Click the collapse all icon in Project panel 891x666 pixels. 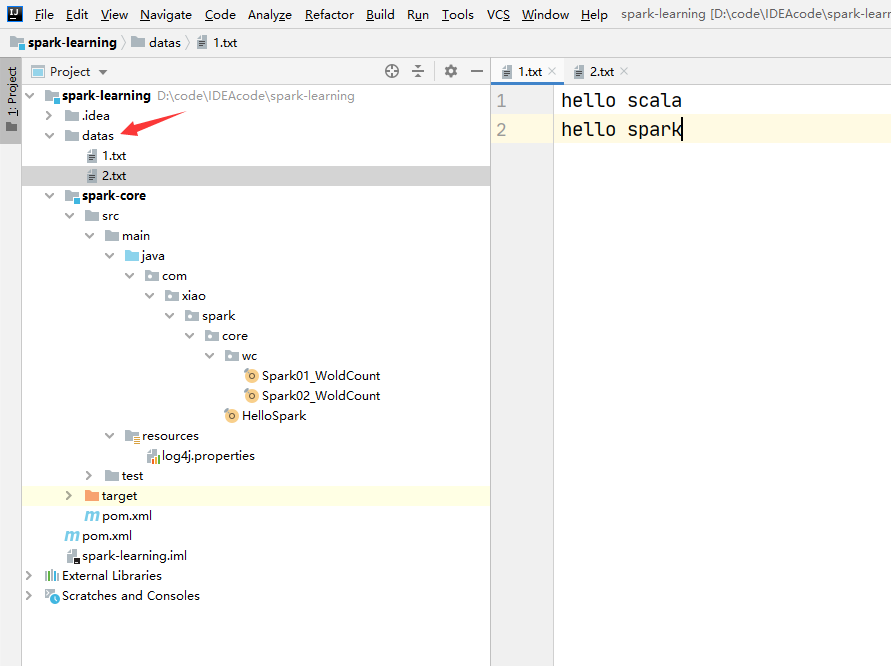click(418, 71)
